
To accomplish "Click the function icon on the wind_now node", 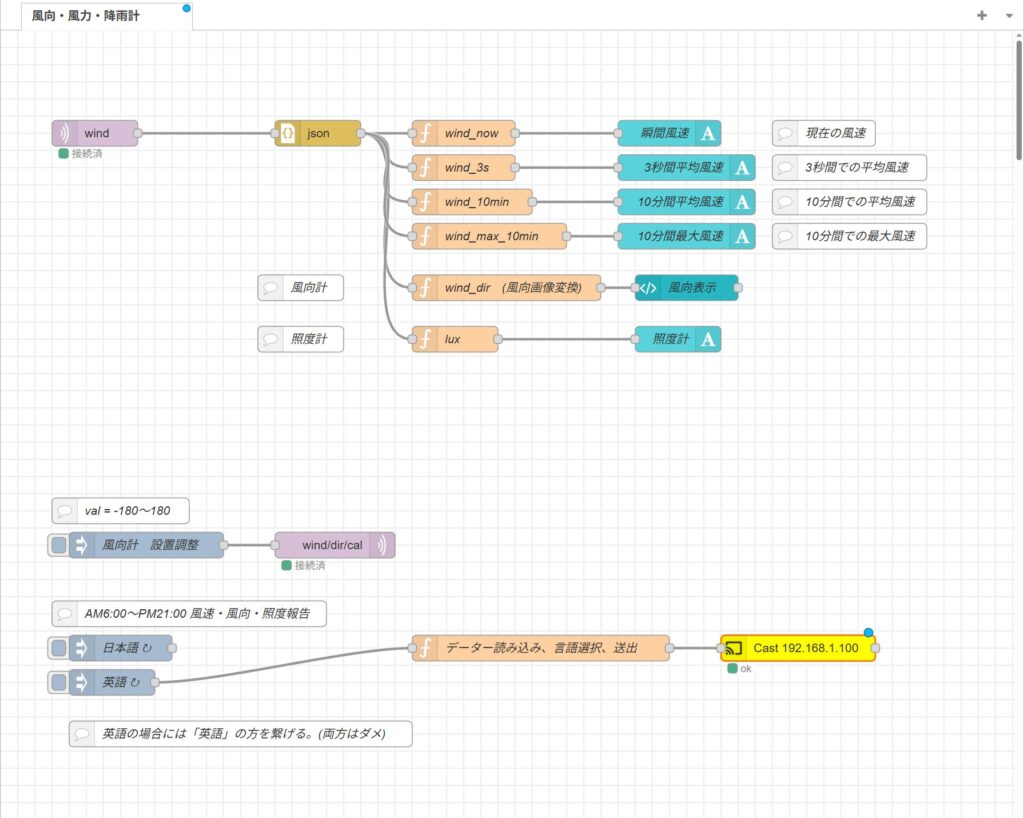I will pyautogui.click(x=425, y=133).
